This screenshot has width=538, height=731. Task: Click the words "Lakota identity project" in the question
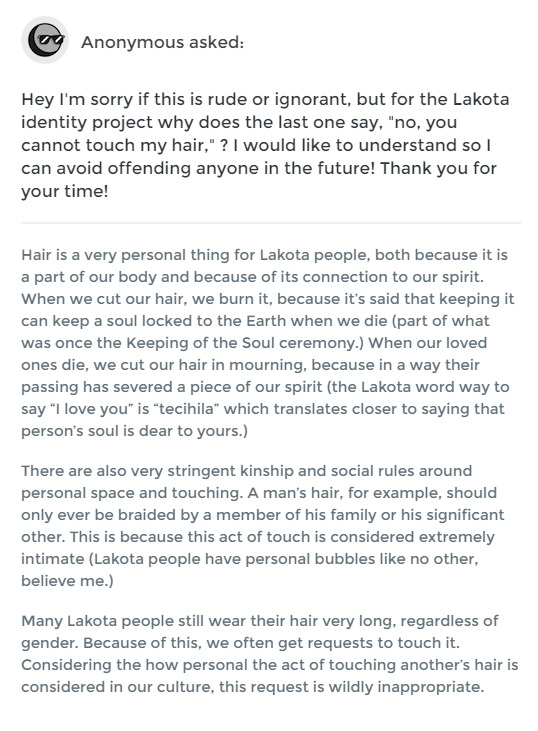pos(265,110)
